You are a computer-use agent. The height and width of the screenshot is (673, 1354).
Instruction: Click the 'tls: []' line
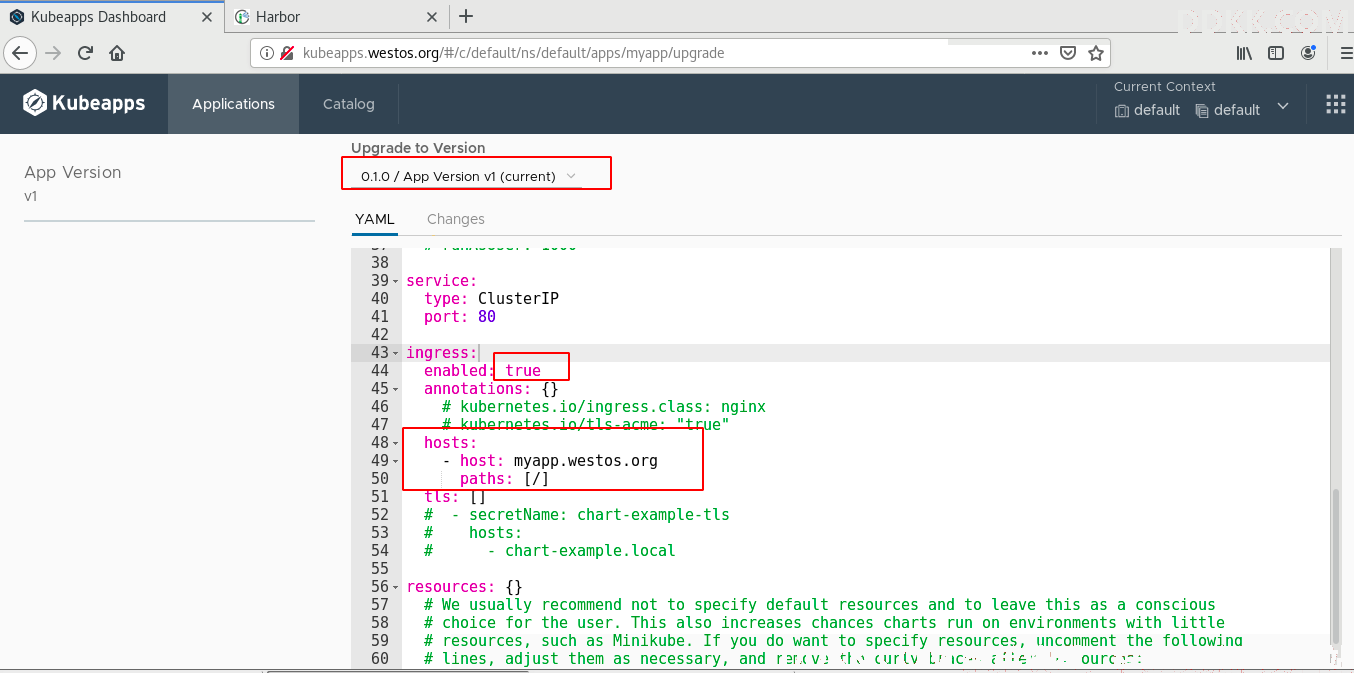[x=455, y=497]
